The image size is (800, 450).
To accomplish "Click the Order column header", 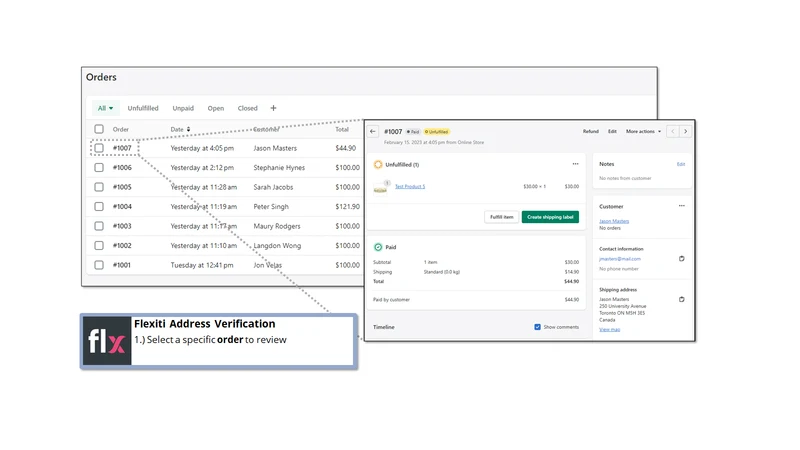I will [x=120, y=129].
